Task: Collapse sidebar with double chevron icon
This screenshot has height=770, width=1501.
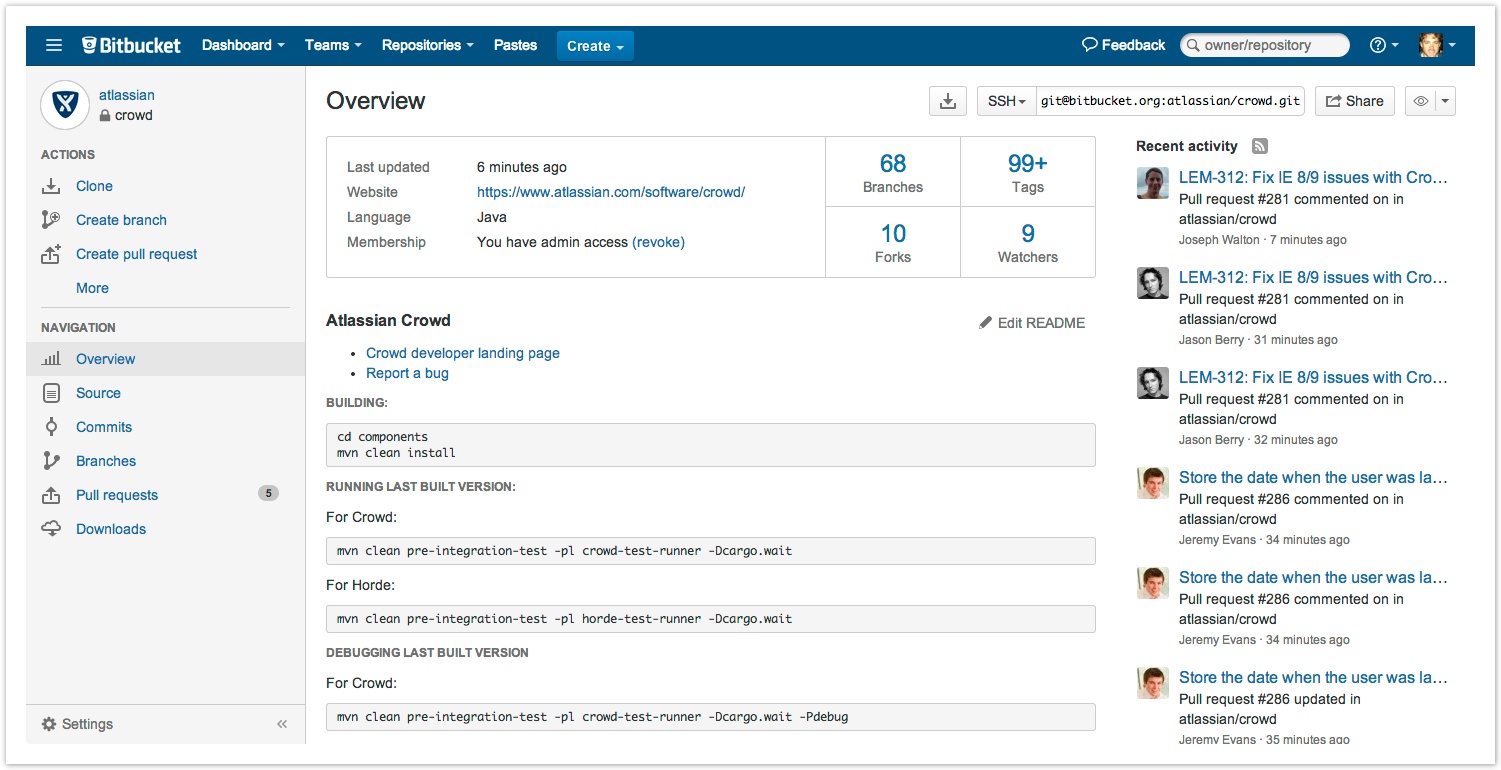Action: click(282, 724)
